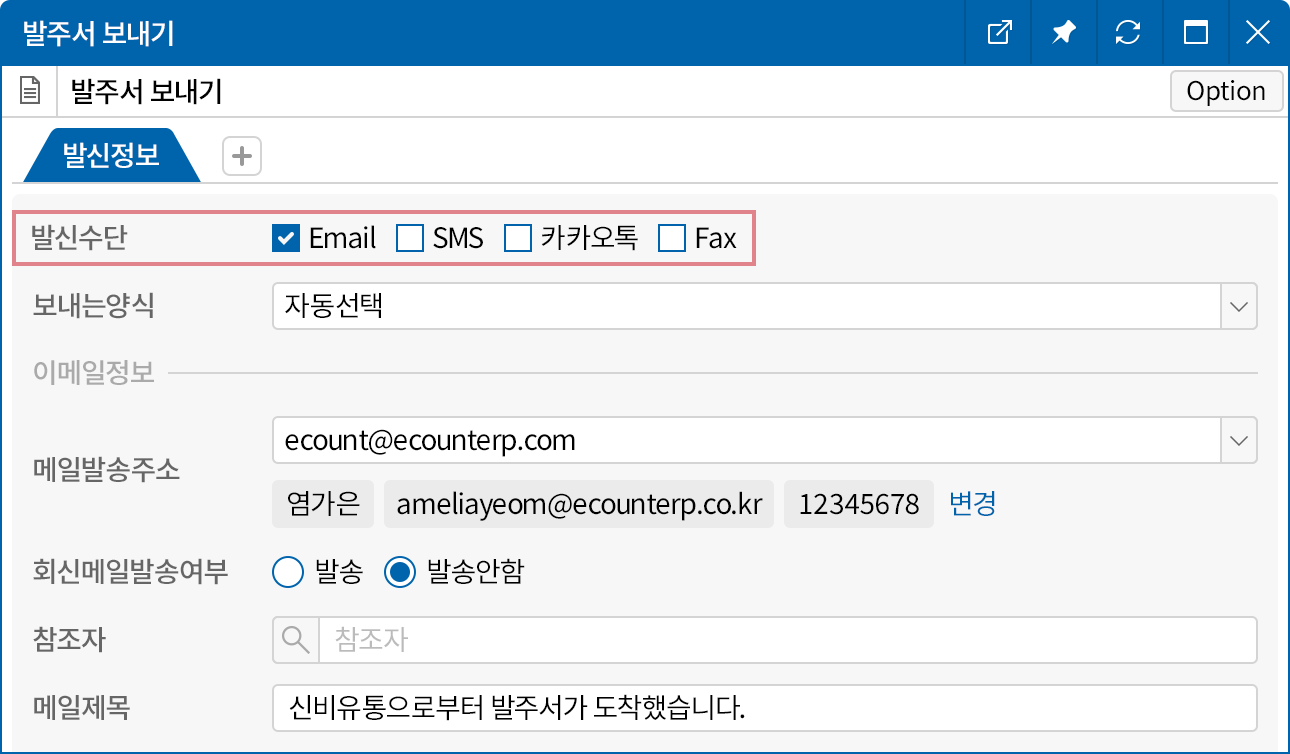Click the 참조자 search magnifier icon
The image size is (1290, 754).
coord(296,639)
